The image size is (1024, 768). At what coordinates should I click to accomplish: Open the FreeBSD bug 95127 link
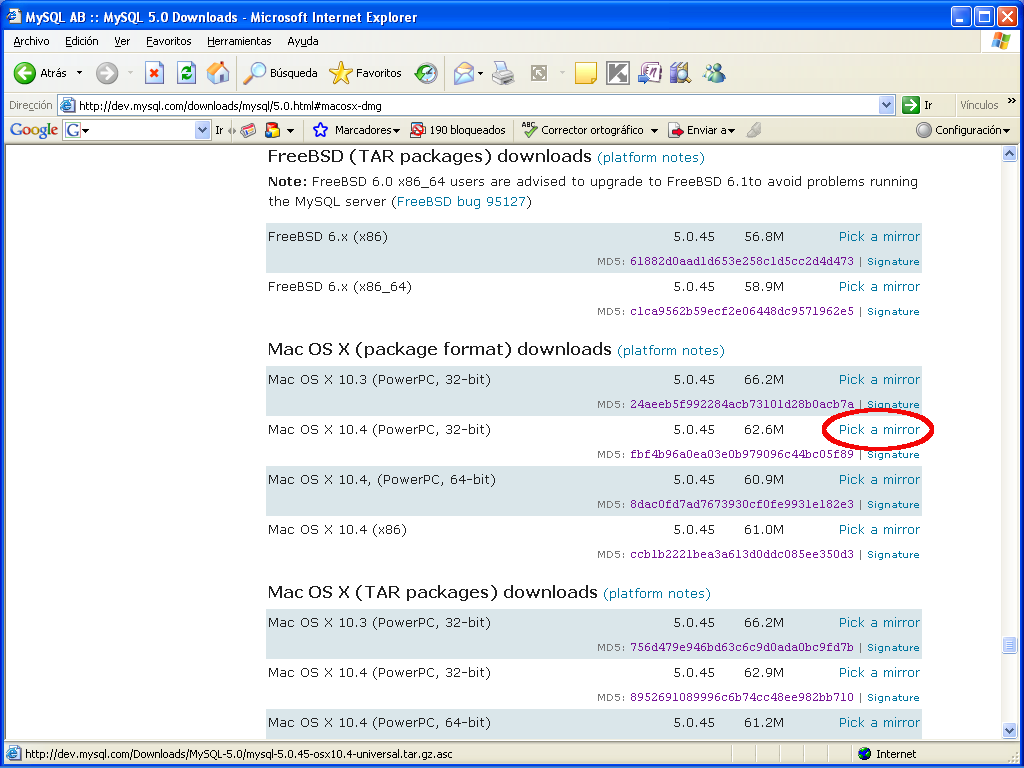coord(461,202)
